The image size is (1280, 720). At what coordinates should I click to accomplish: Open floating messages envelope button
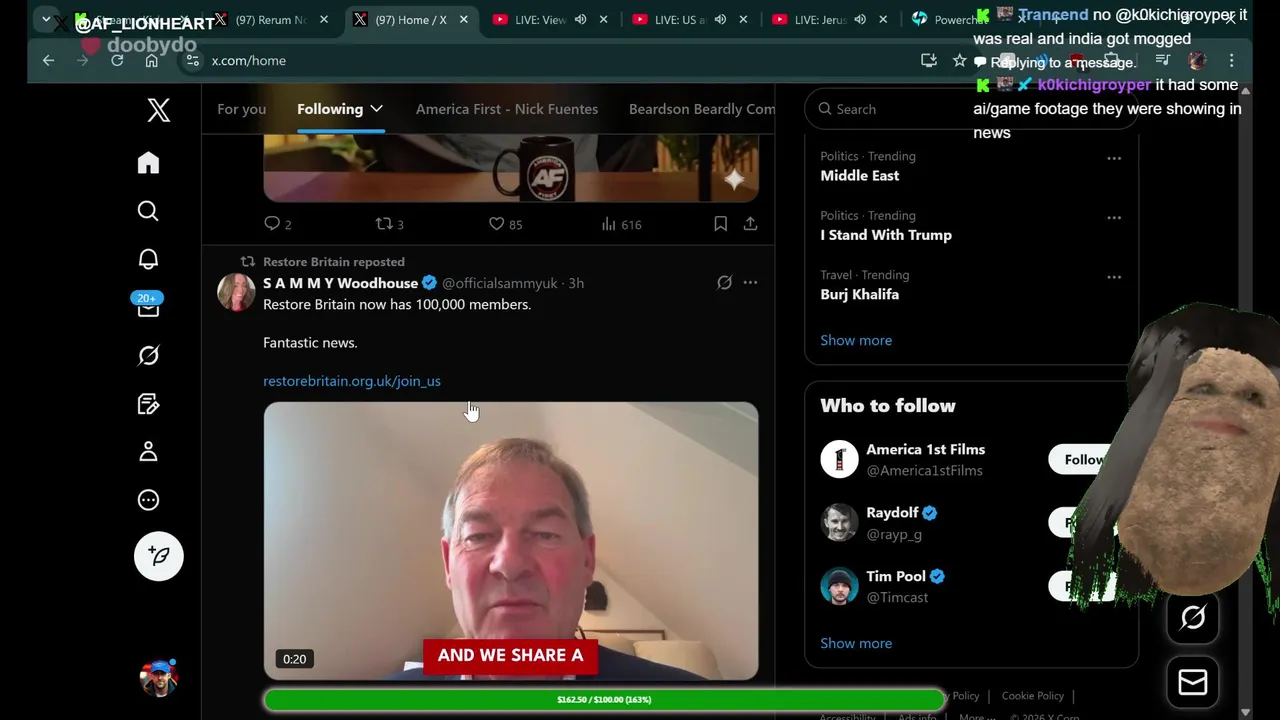[1193, 682]
